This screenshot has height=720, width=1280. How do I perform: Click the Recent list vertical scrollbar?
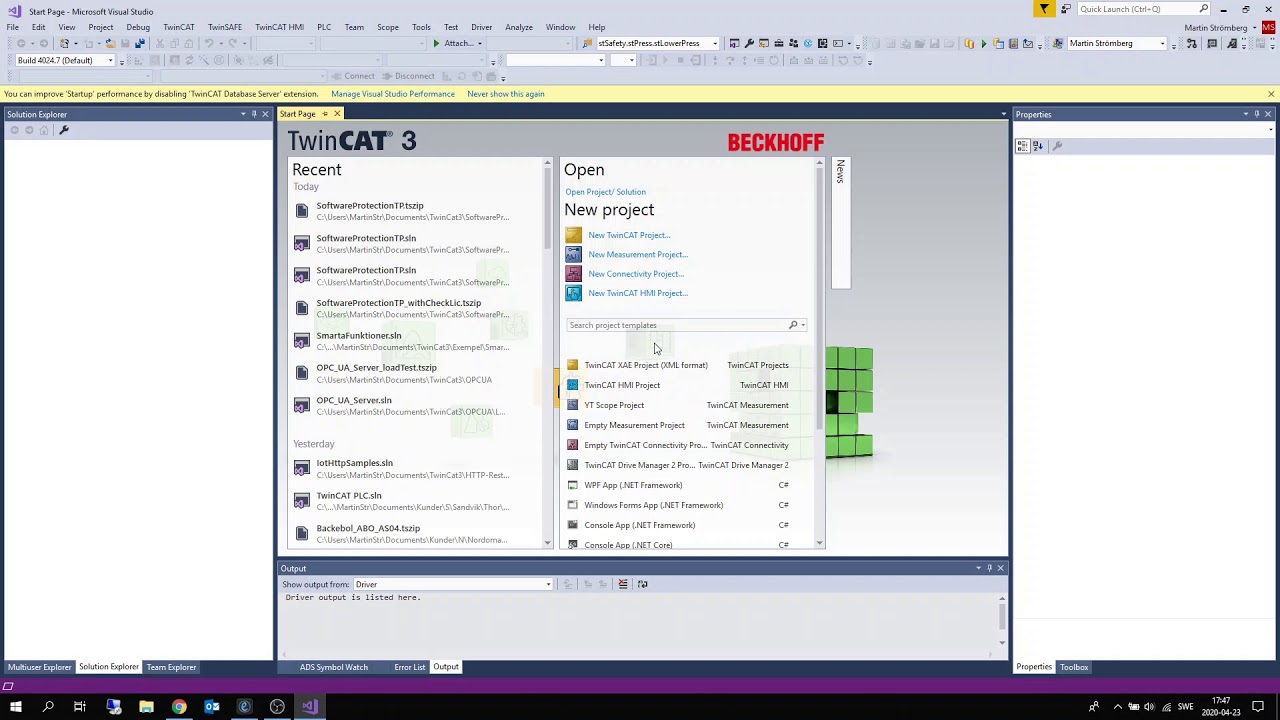pyautogui.click(x=547, y=210)
